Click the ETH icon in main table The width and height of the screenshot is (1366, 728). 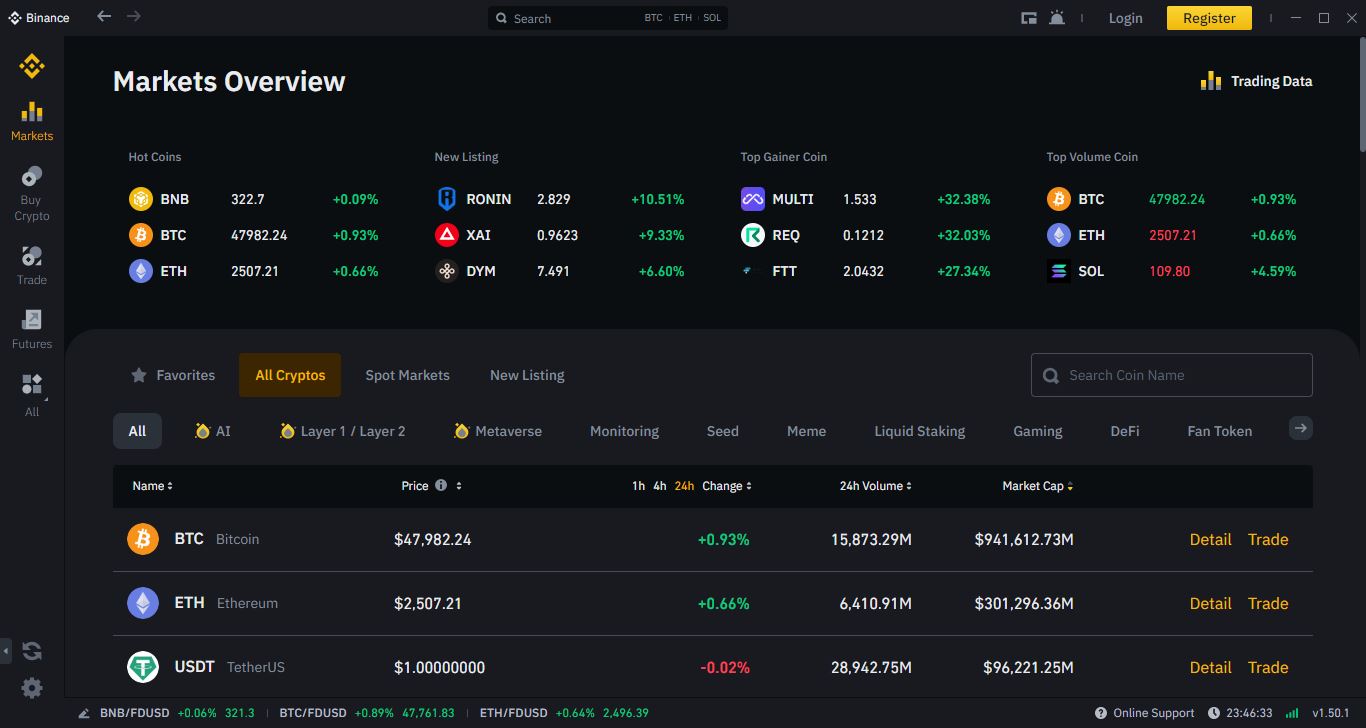[143, 603]
